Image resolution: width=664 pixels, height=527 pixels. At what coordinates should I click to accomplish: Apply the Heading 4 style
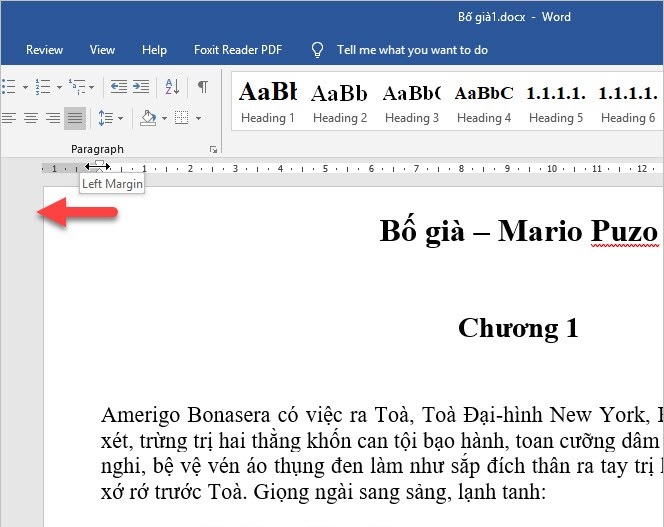coord(484,102)
